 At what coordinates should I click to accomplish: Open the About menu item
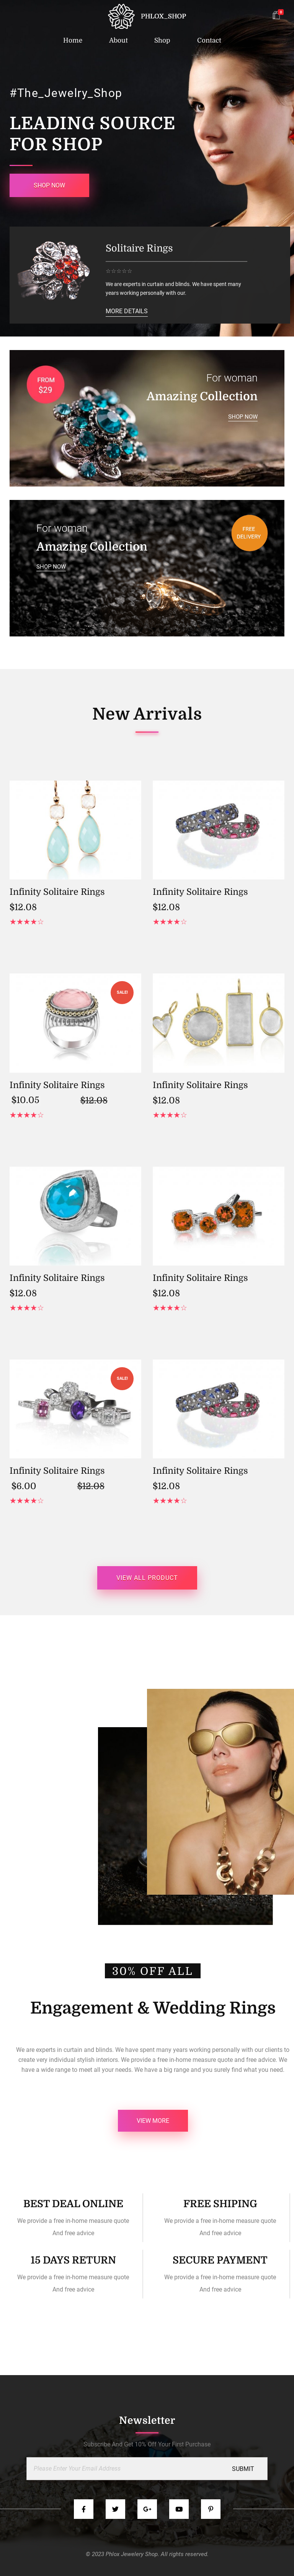(118, 40)
